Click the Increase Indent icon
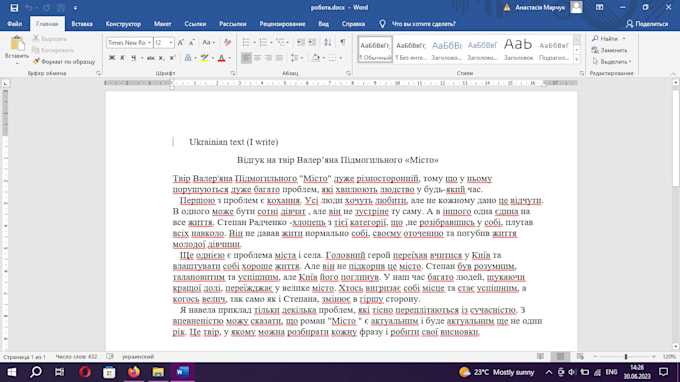680x382 pixels. point(312,42)
